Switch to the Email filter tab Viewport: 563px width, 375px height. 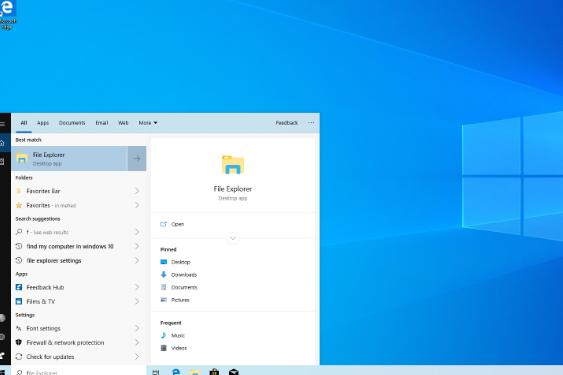click(102, 123)
